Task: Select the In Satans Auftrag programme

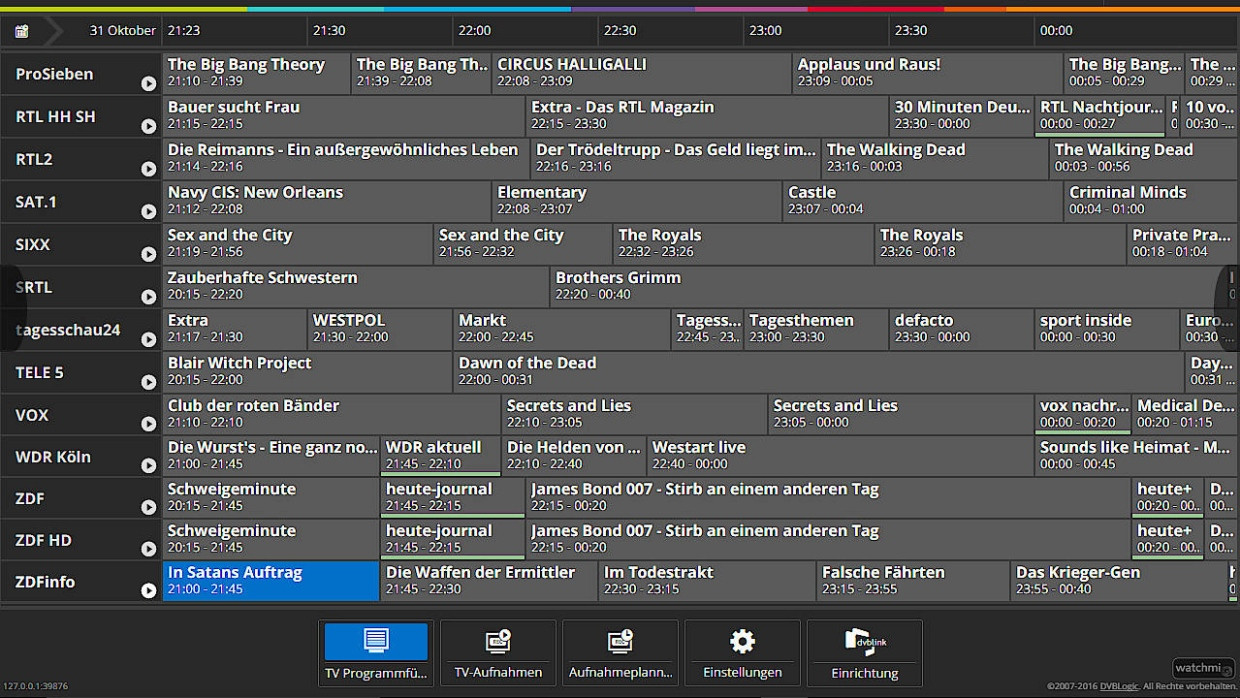Action: click(271, 580)
